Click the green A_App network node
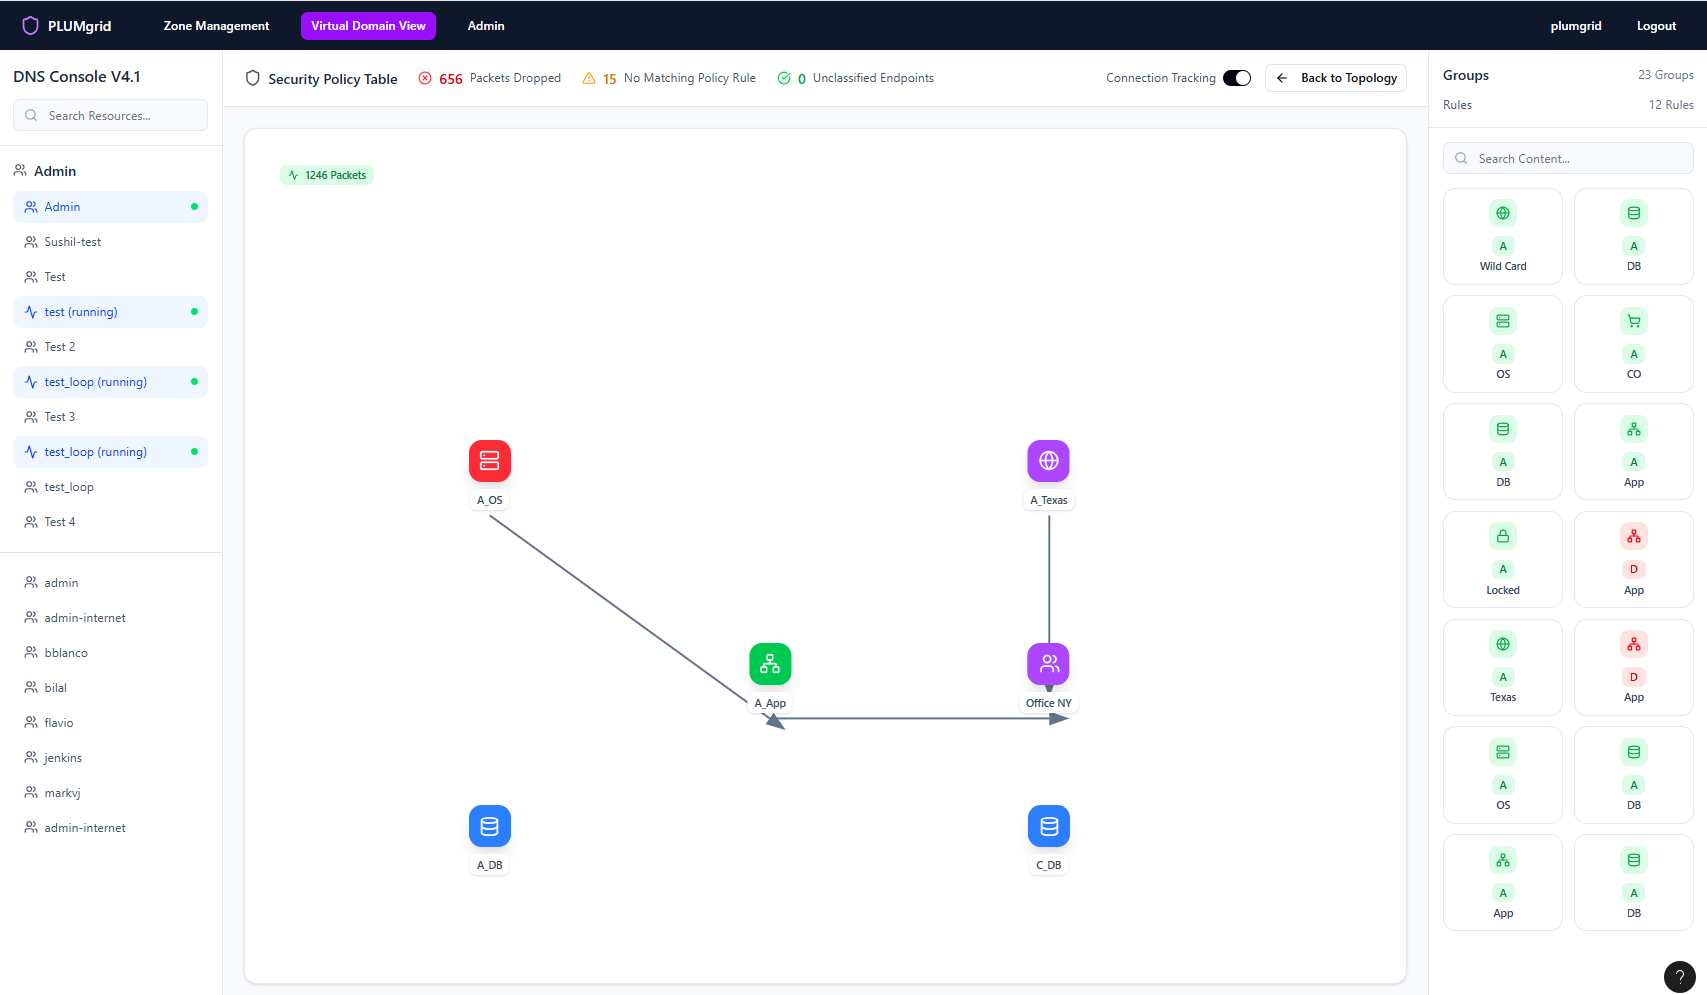The image size is (1707, 995). tap(770, 664)
